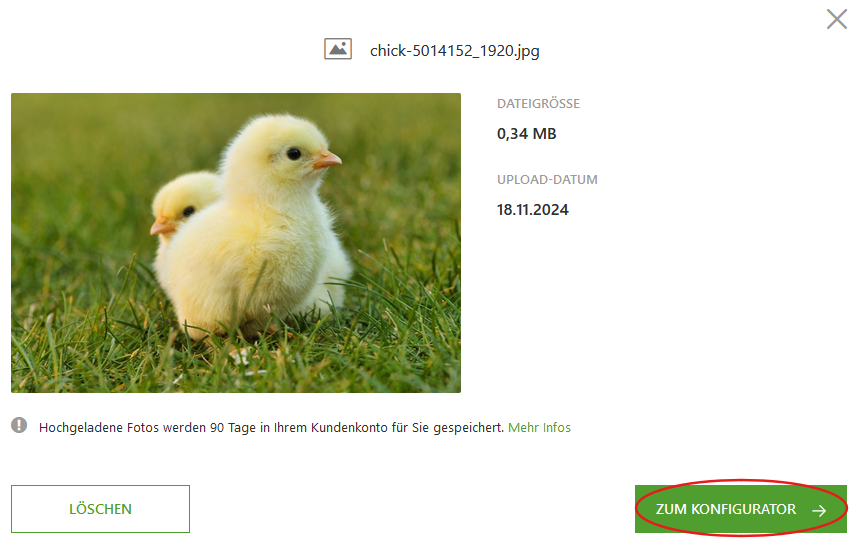
Task: Click the UPLOAD-DATUM label
Action: coord(547,179)
